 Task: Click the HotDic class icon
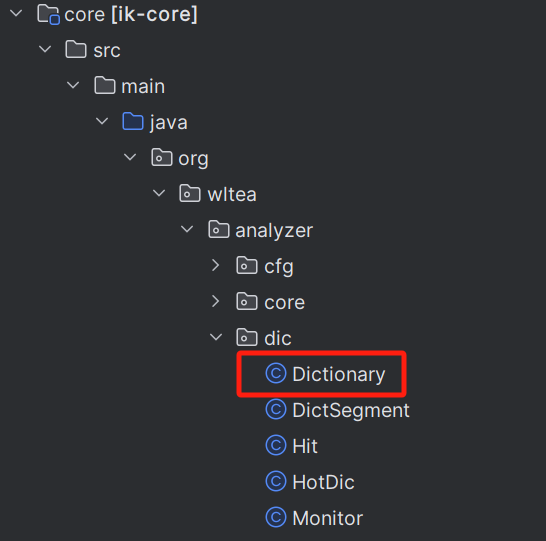coord(276,481)
